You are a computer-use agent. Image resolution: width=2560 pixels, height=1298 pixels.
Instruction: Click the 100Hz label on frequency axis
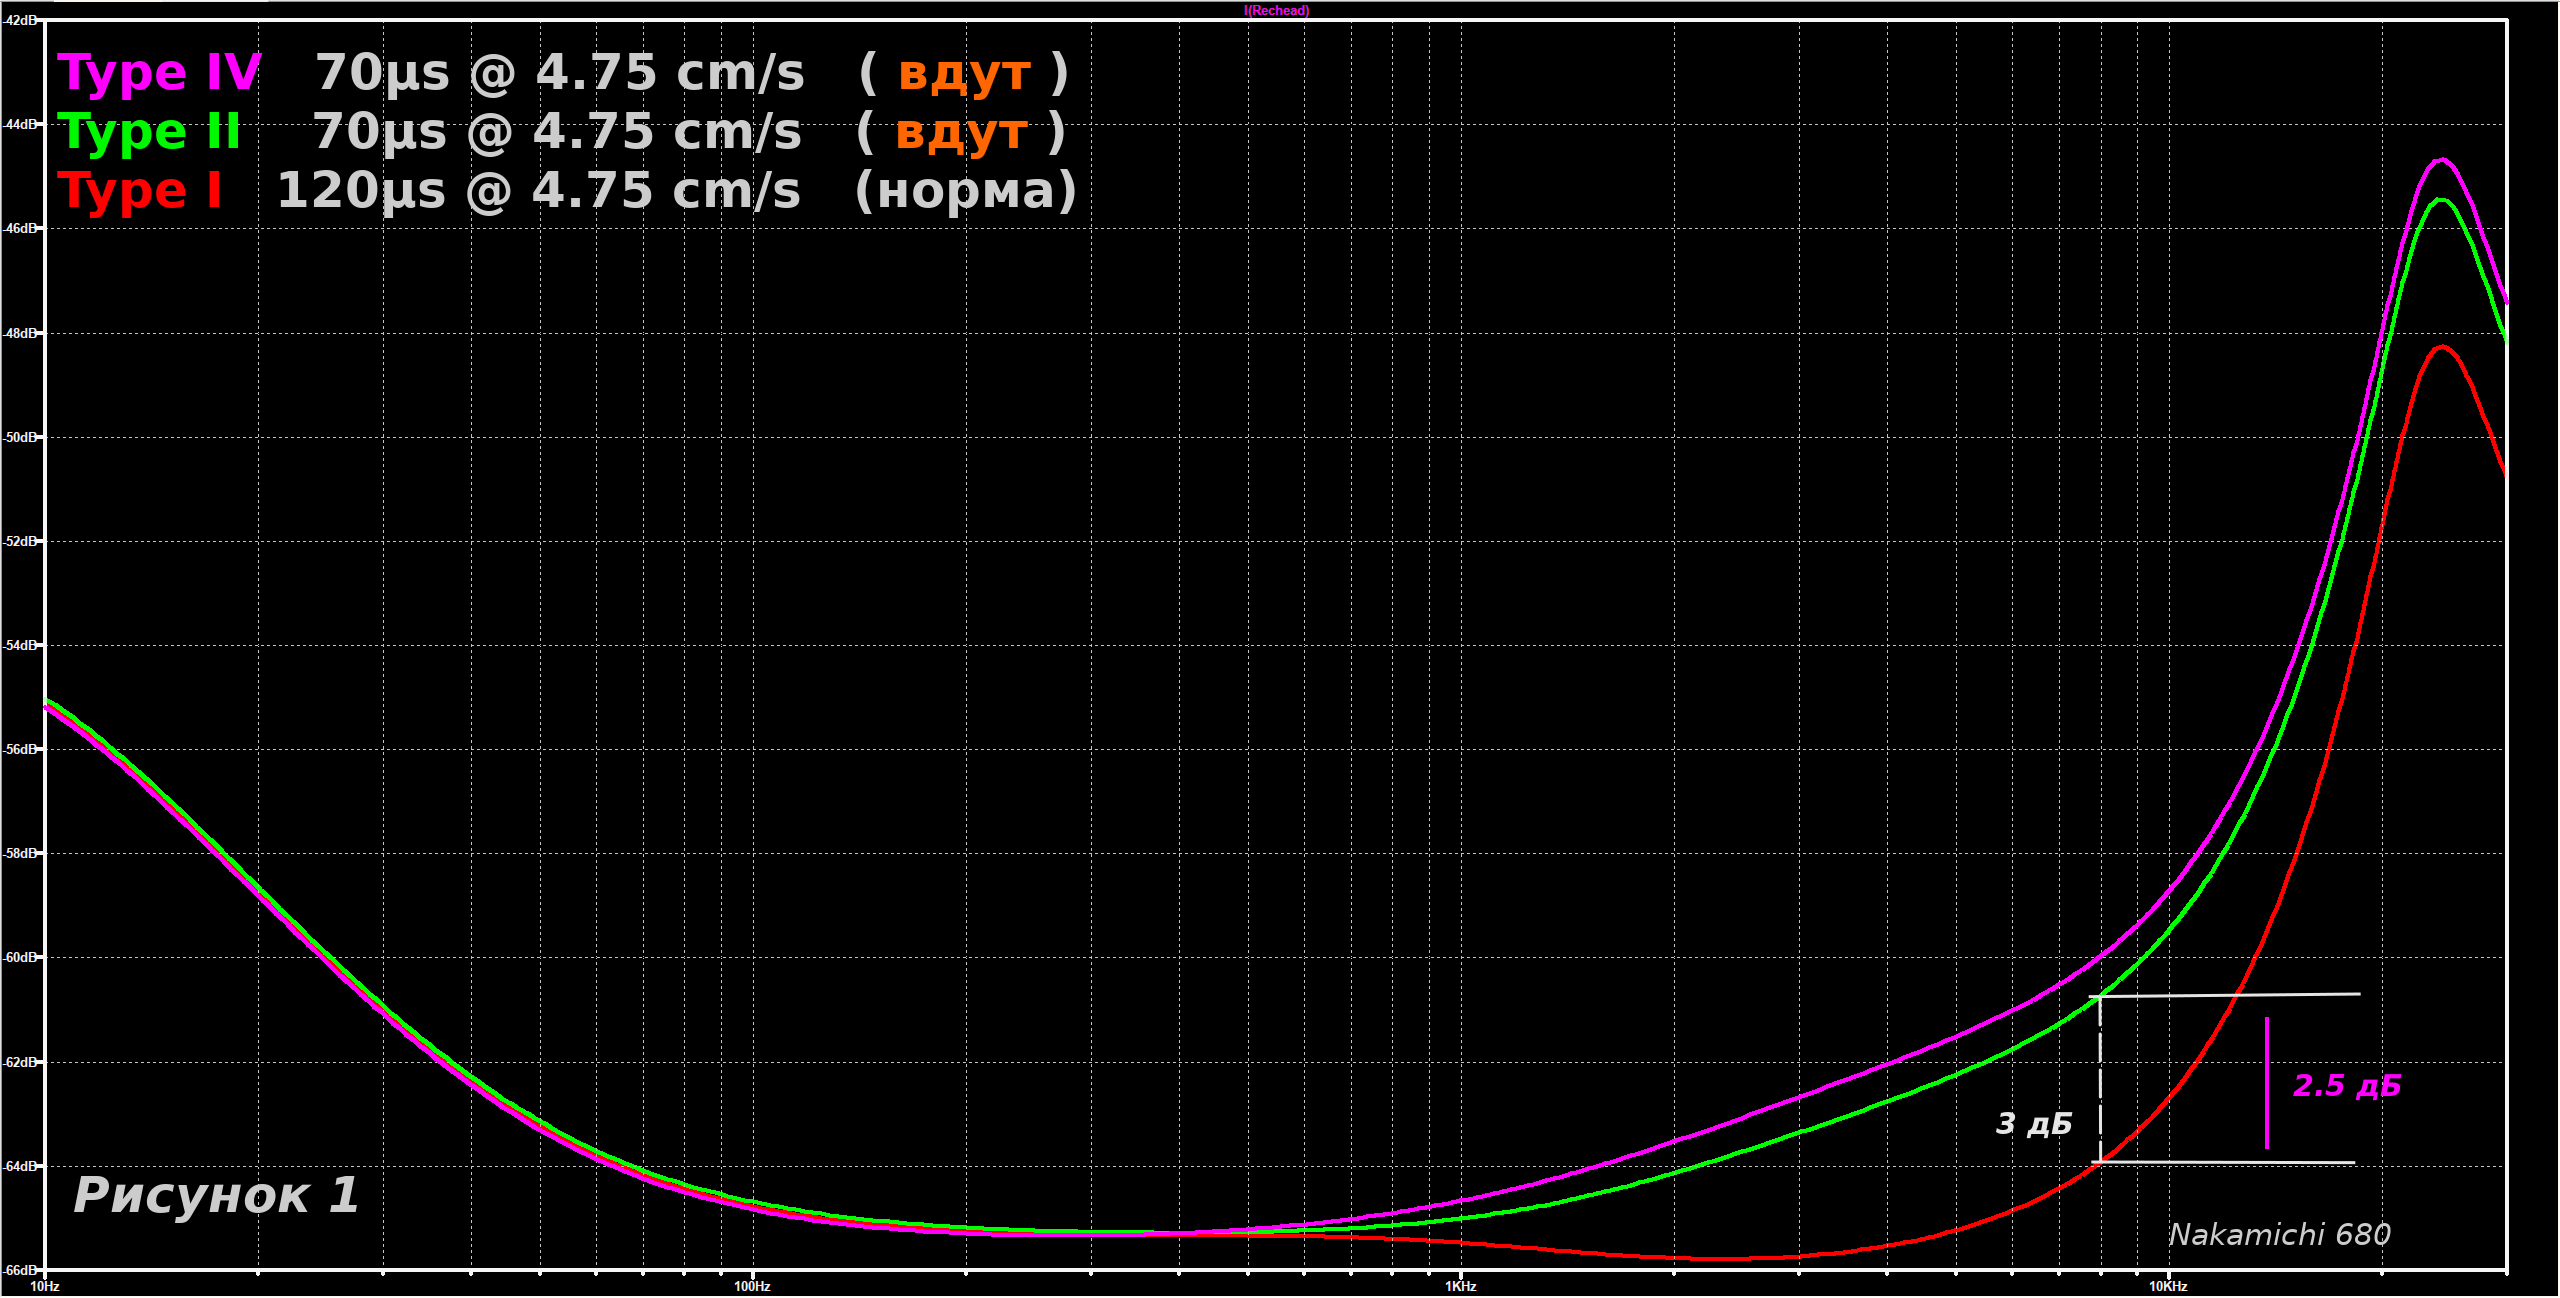click(x=752, y=1287)
